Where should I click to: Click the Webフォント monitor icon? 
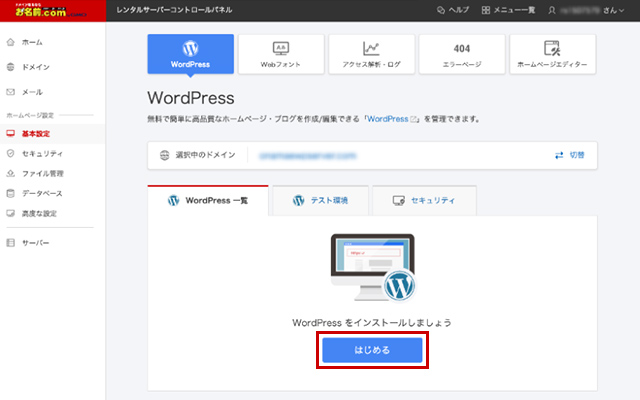(x=281, y=49)
